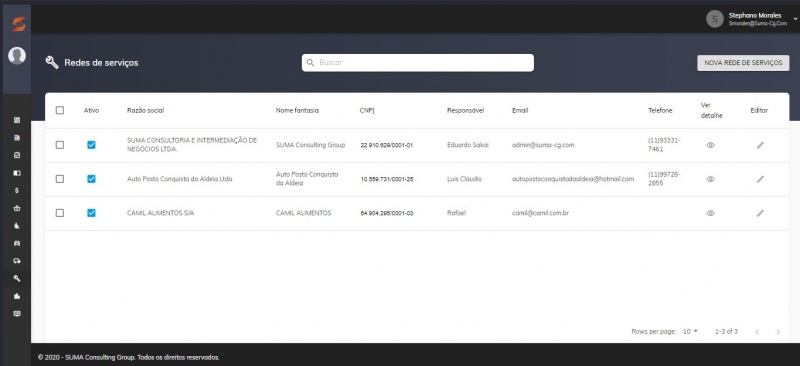Open the dollar sign sidebar icon

coord(17,190)
